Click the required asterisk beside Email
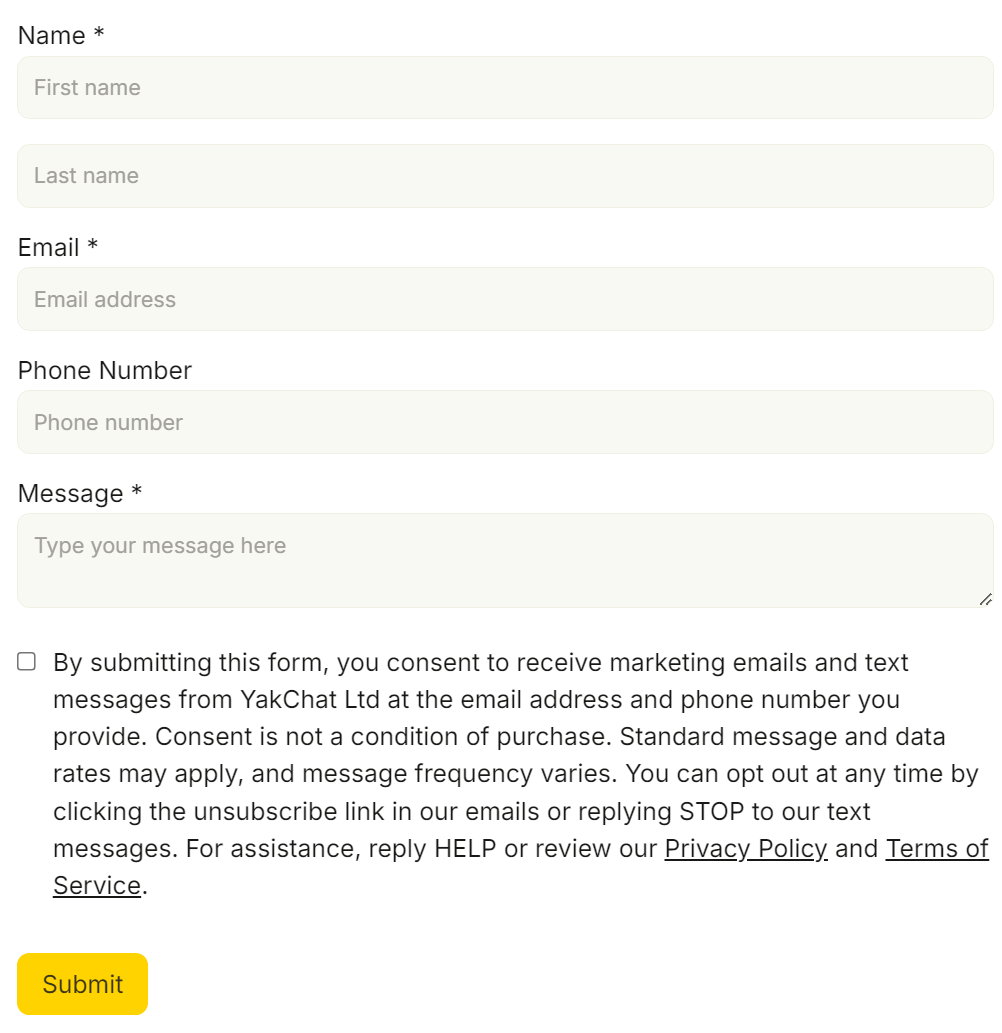Screen dimensions: 1002x1033 coord(93,244)
